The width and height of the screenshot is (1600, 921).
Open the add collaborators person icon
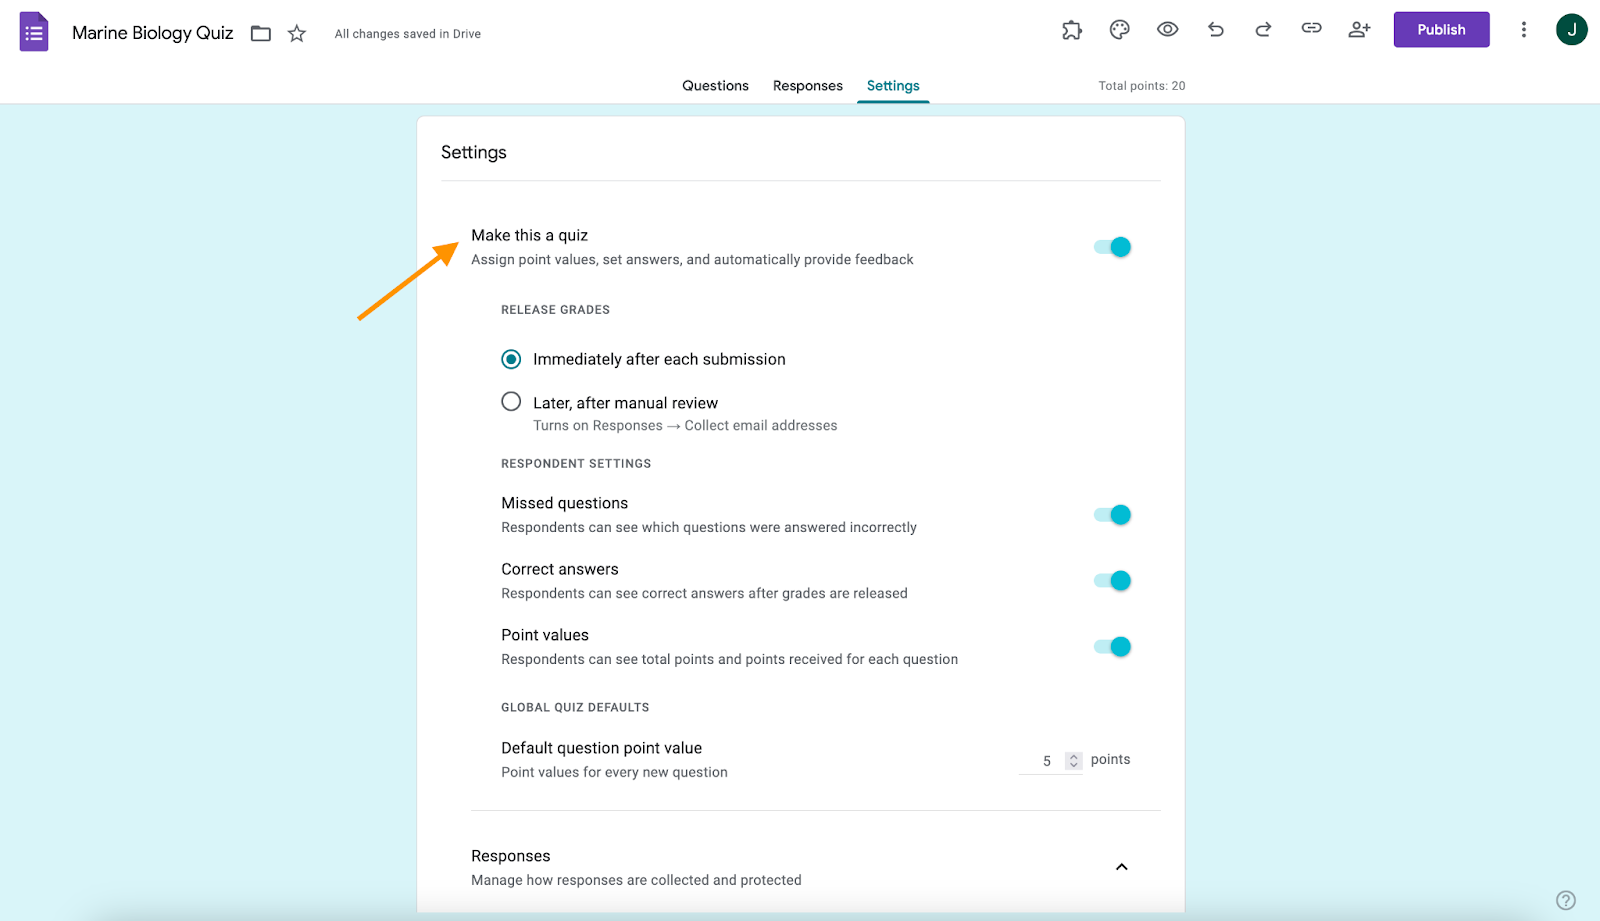click(x=1359, y=30)
